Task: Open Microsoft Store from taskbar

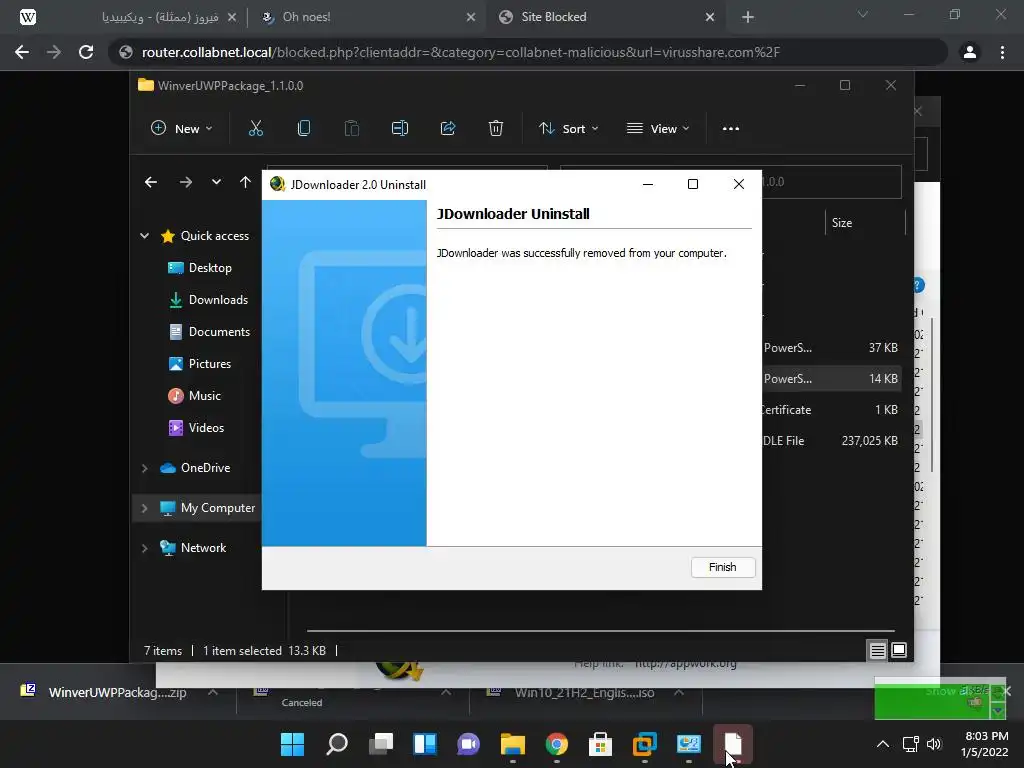Action: click(x=600, y=744)
